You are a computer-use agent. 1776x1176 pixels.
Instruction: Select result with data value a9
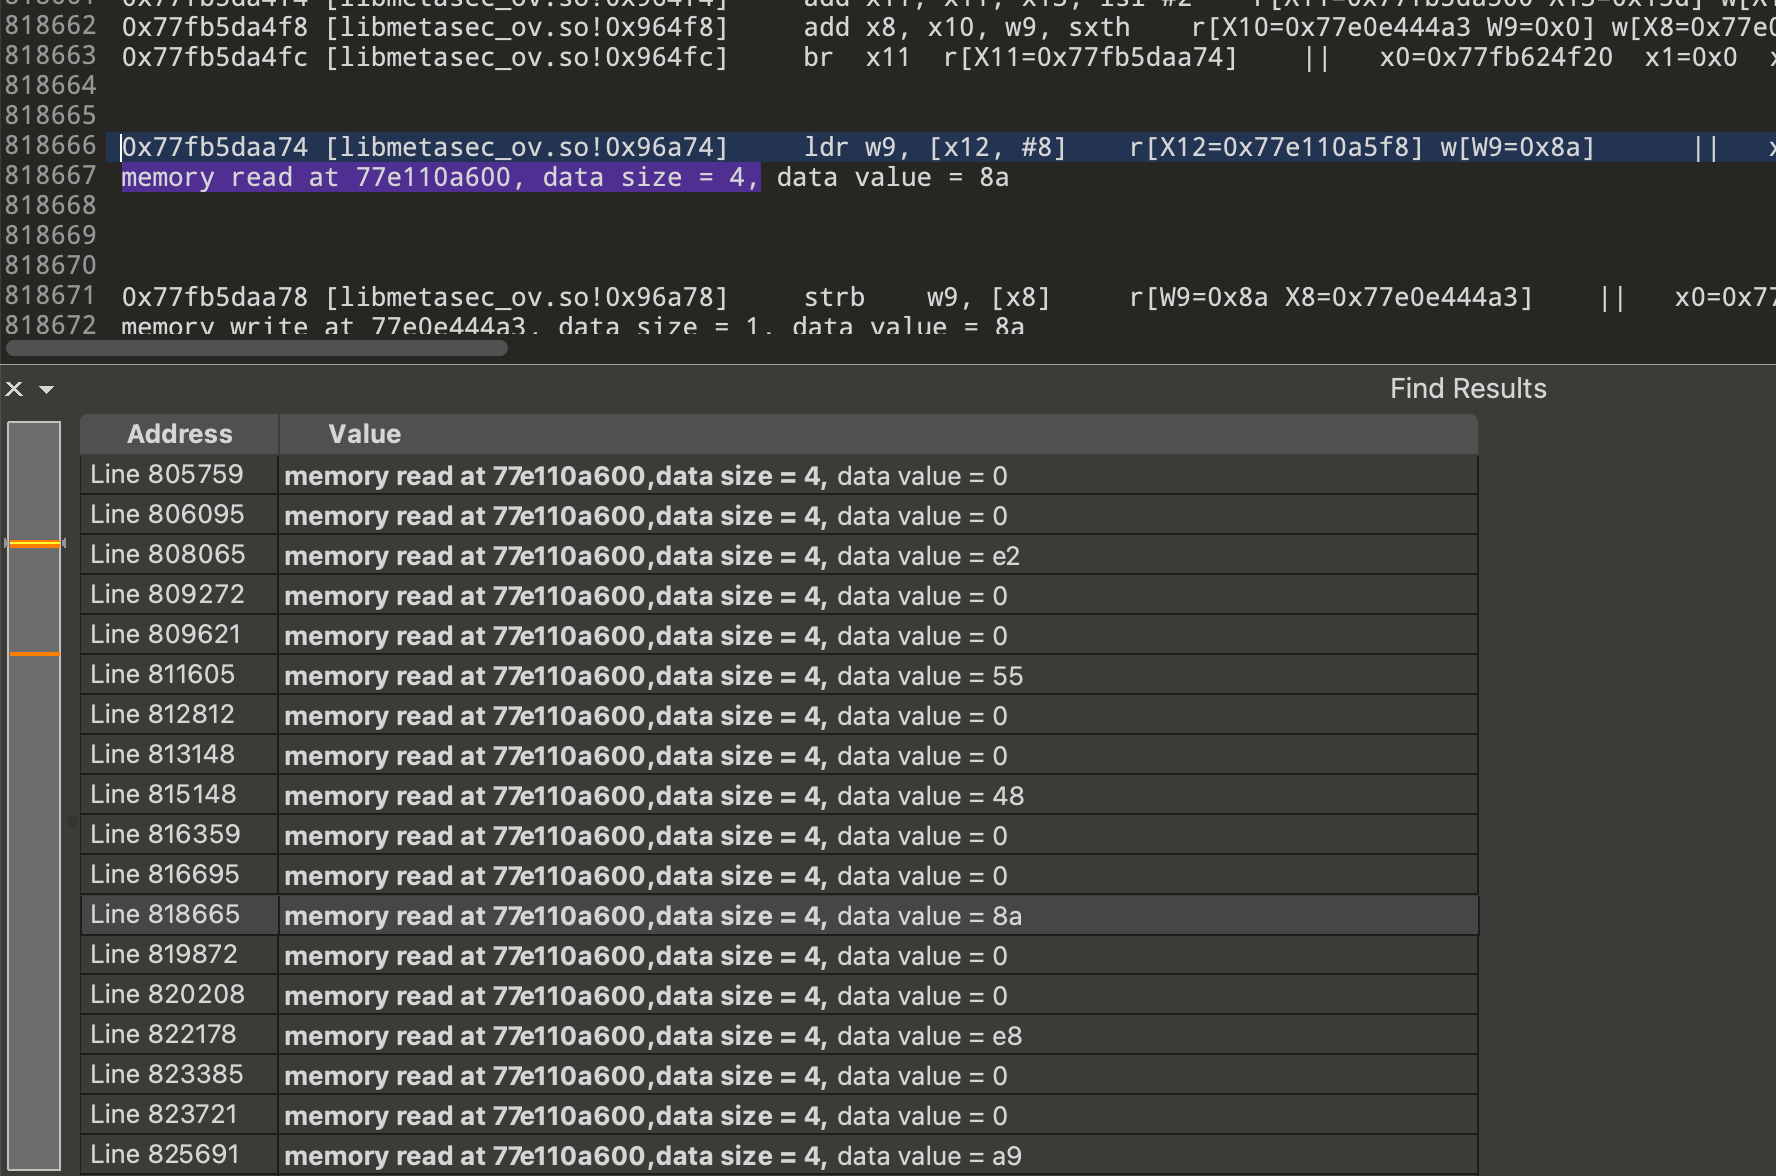tap(652, 1156)
